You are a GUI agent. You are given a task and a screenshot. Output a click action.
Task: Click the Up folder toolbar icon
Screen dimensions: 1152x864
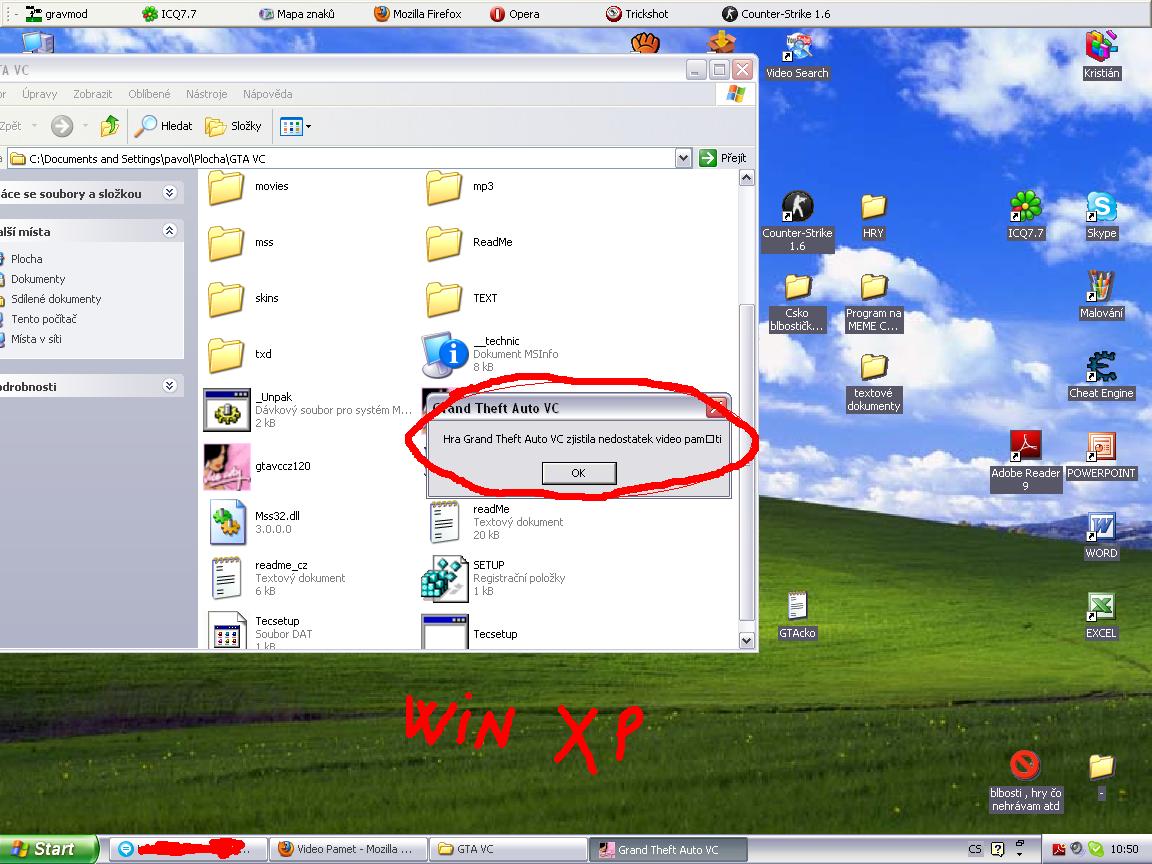109,126
